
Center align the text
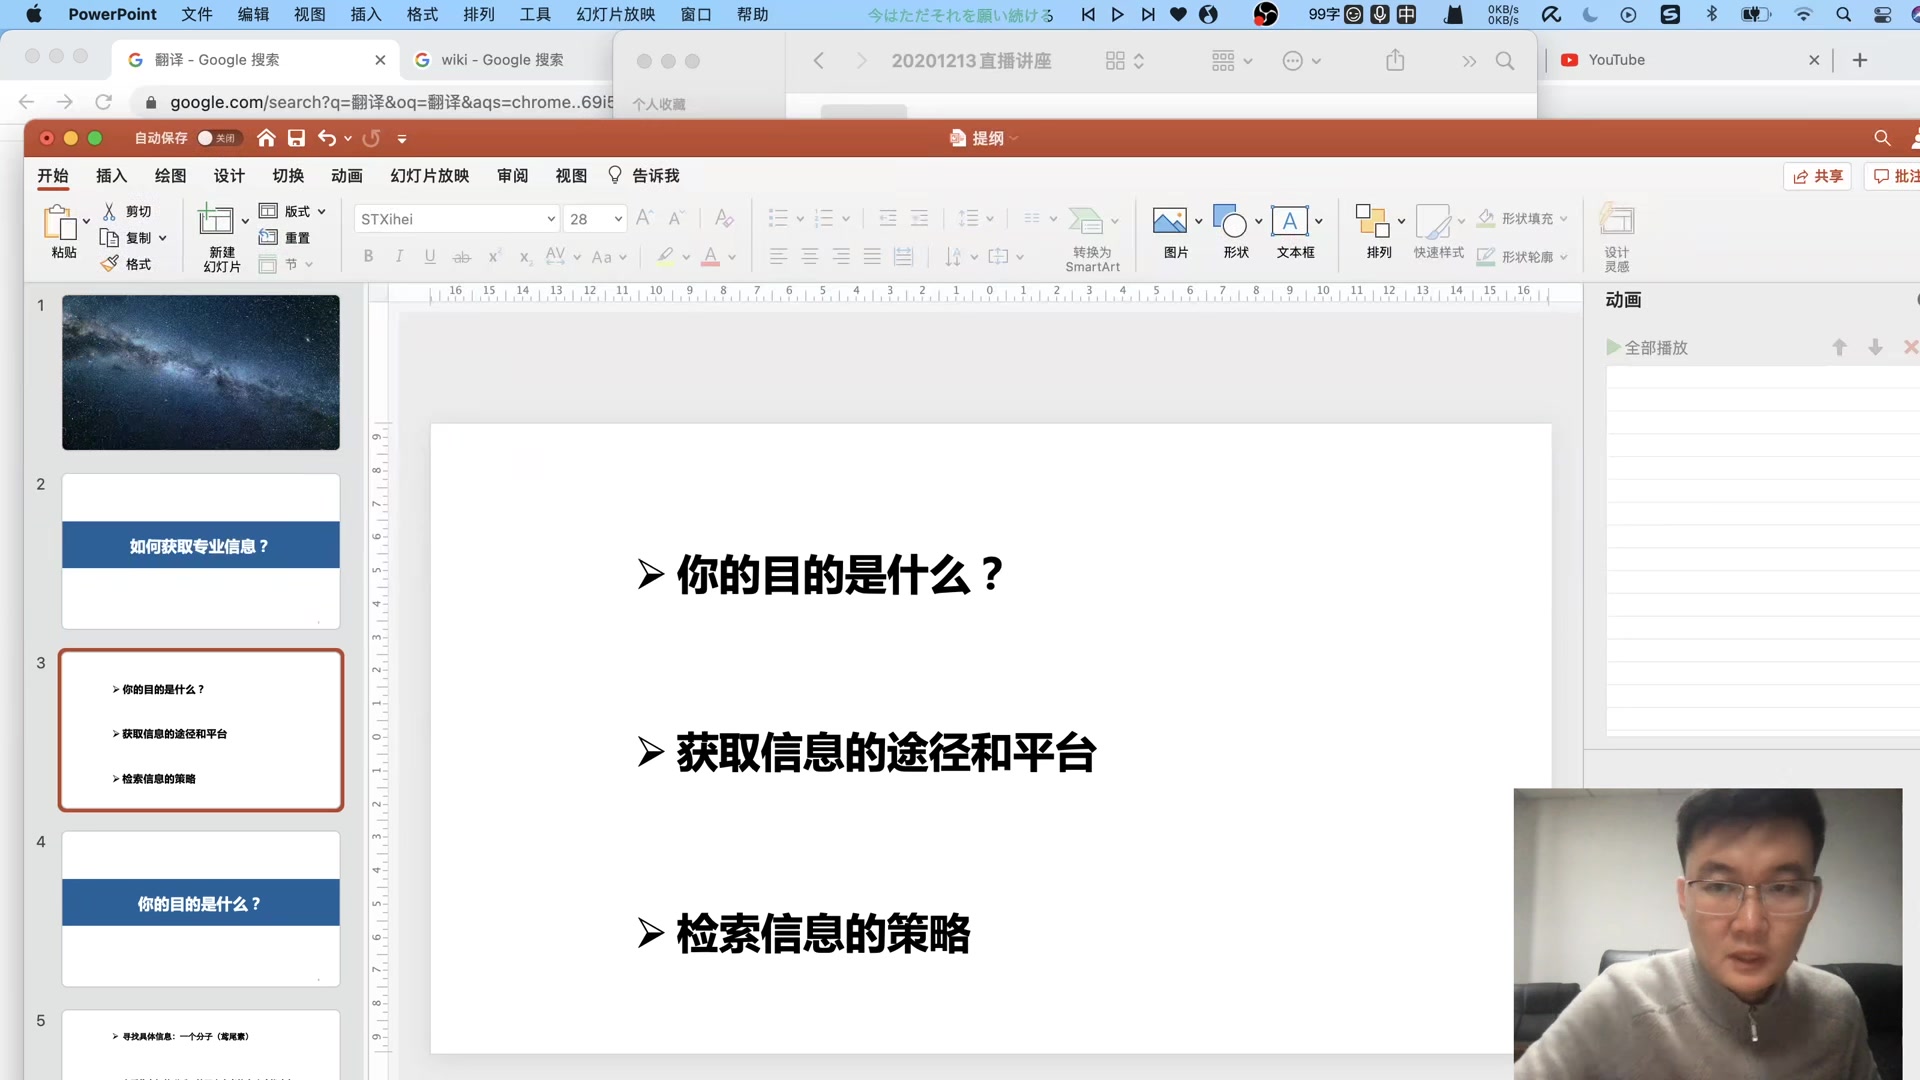point(810,256)
